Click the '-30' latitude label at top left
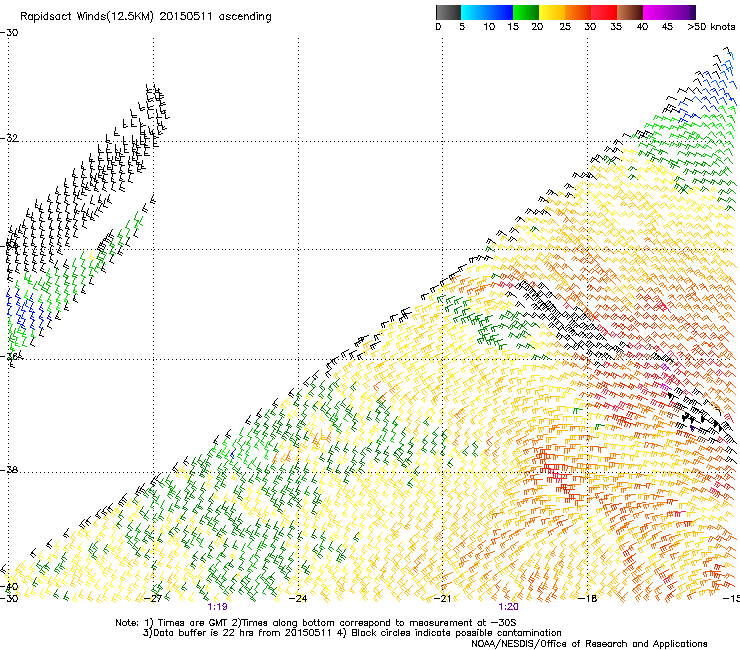 tap(9, 33)
